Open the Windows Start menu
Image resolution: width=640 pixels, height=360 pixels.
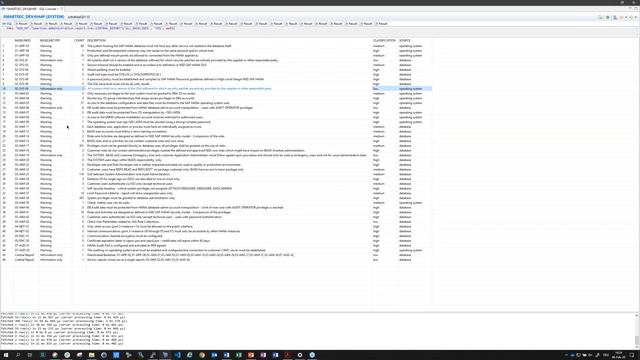[6, 355]
